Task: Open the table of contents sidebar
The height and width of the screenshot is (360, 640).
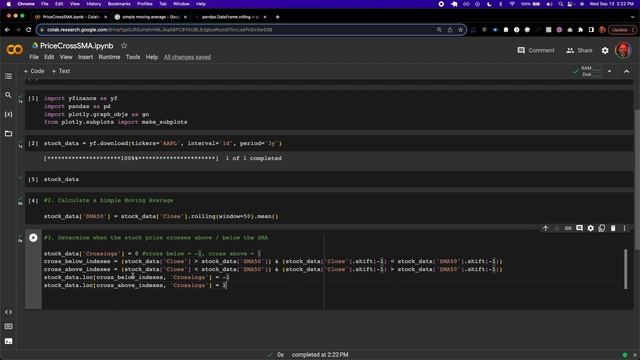Action: pos(8,76)
